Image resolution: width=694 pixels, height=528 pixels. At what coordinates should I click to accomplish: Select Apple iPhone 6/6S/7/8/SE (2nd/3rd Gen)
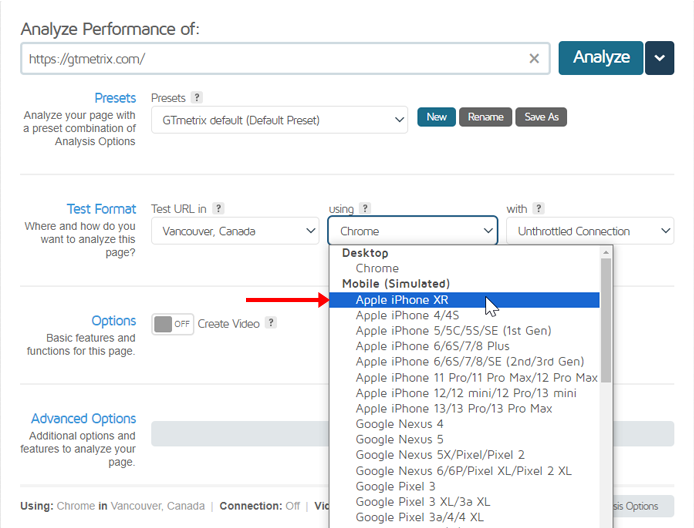[465, 362]
